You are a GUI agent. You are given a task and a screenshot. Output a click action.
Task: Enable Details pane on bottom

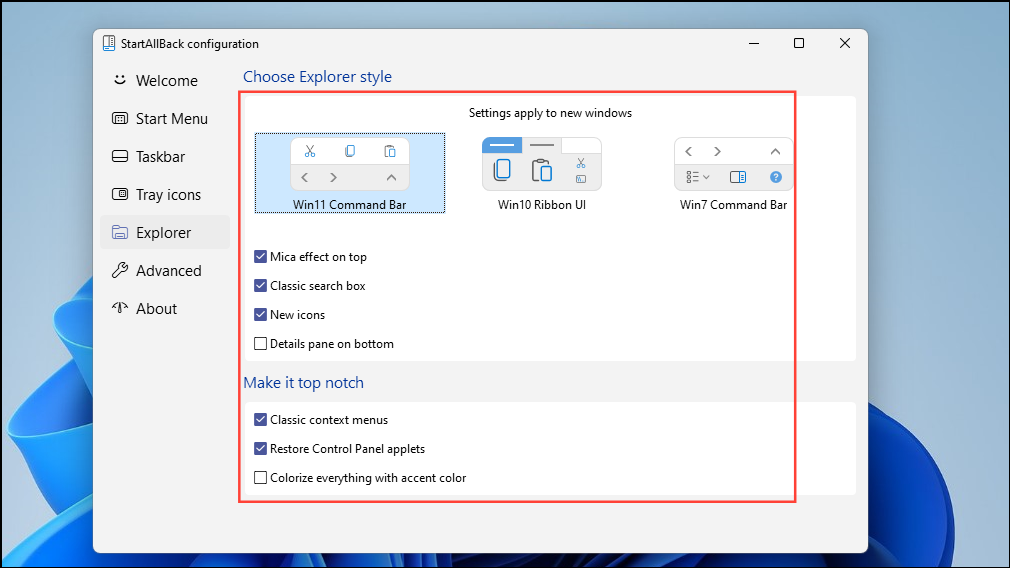tap(260, 343)
